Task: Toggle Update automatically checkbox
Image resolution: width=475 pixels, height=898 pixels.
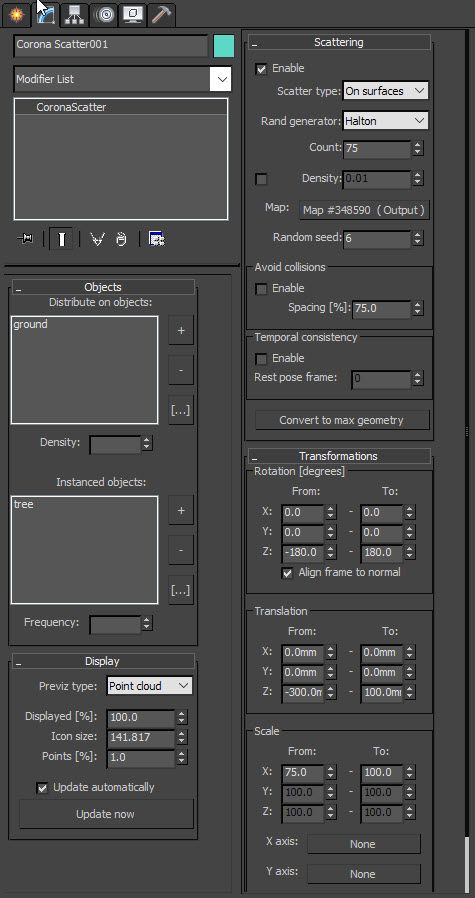Action: (42, 788)
